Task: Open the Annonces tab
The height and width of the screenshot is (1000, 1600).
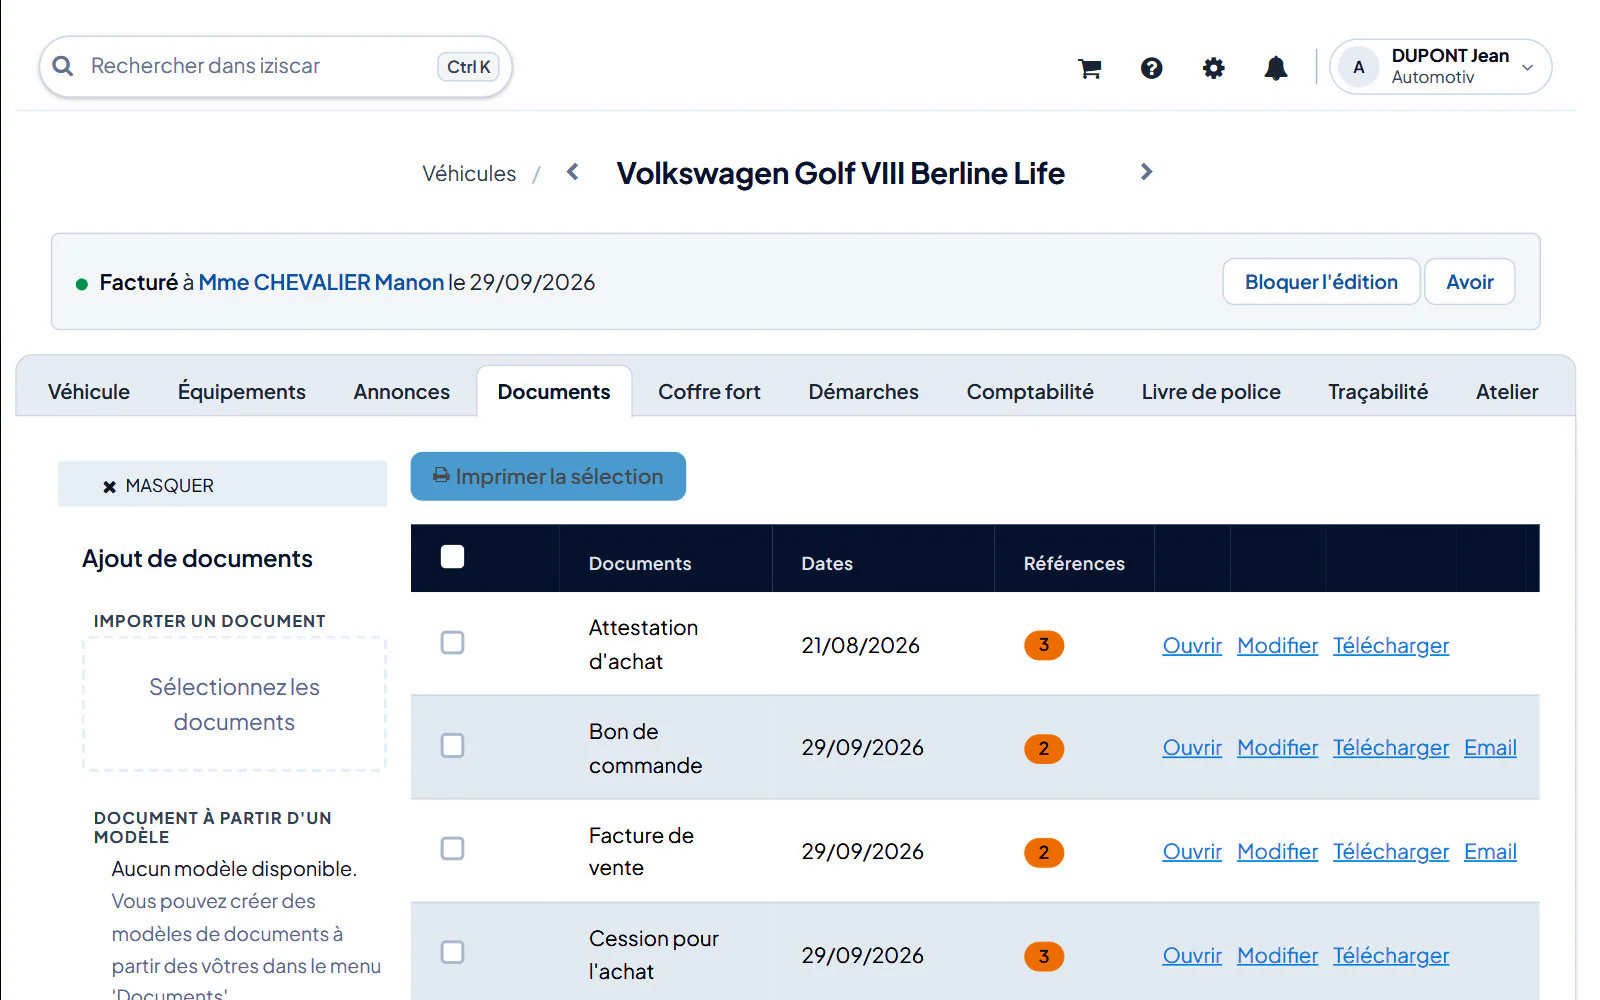Action: point(401,392)
